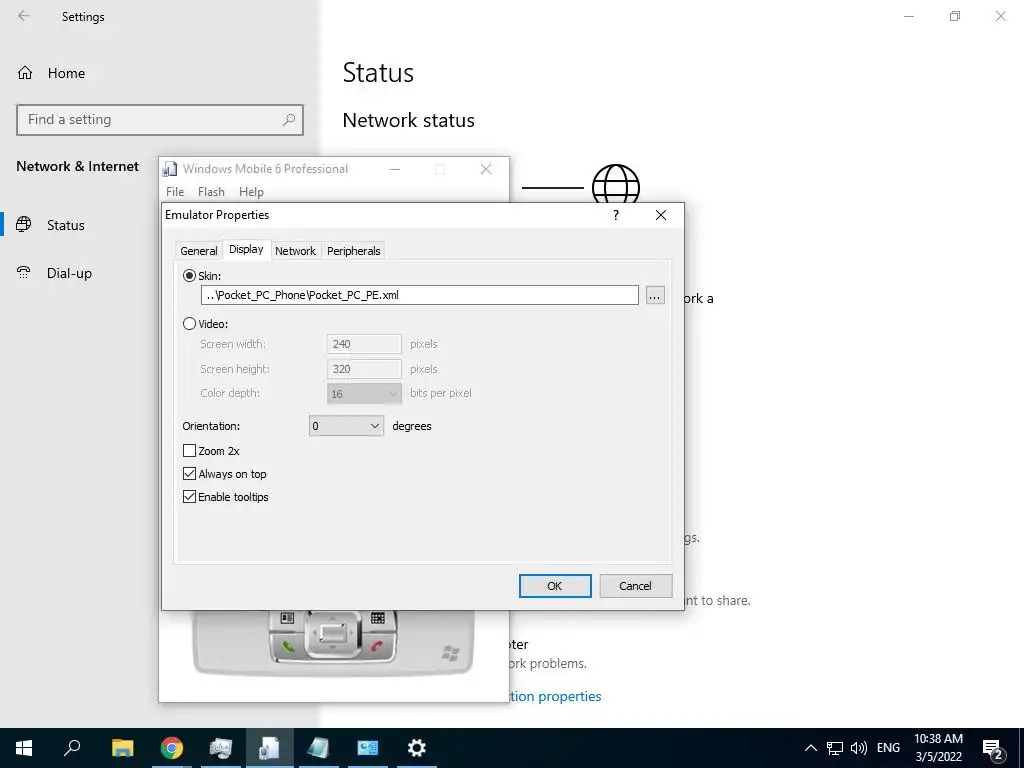
Task: Click the ENG language indicator
Action: (888, 748)
